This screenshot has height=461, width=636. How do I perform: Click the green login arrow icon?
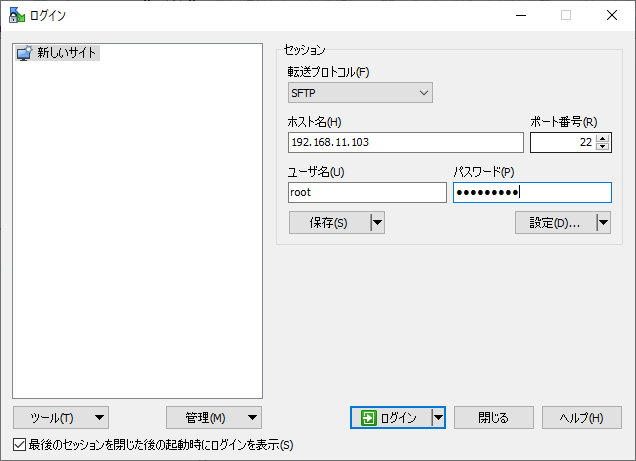pyautogui.click(x=369, y=418)
